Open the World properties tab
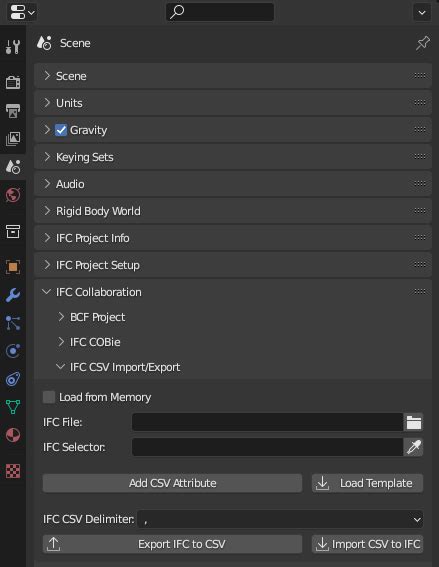This screenshot has width=439, height=567. (13, 195)
